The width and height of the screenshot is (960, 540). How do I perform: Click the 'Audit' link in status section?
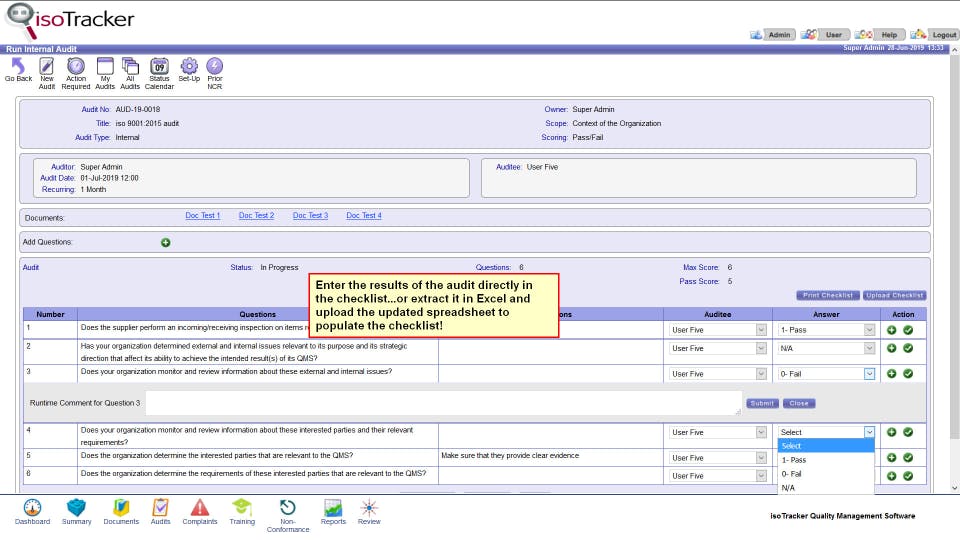point(31,268)
